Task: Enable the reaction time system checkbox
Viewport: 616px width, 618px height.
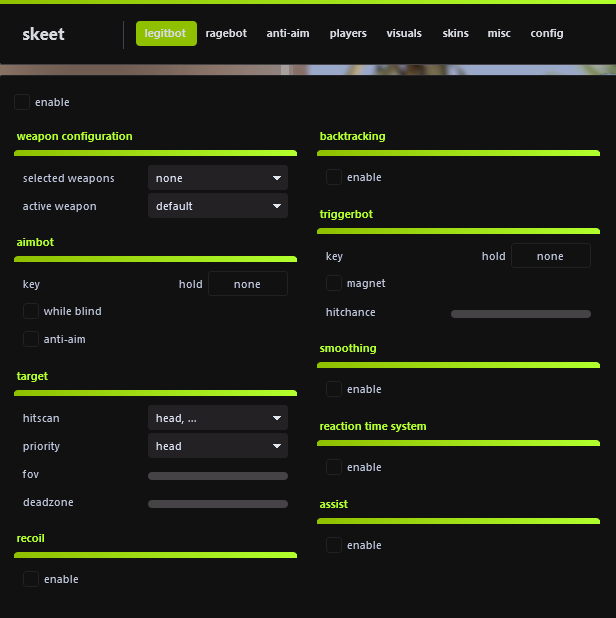Action: click(x=334, y=467)
